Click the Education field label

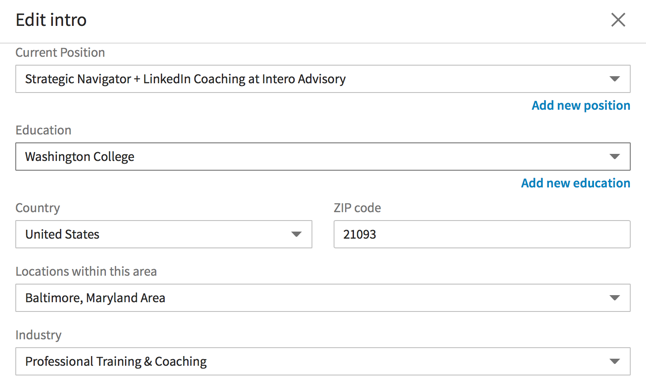[x=43, y=130]
